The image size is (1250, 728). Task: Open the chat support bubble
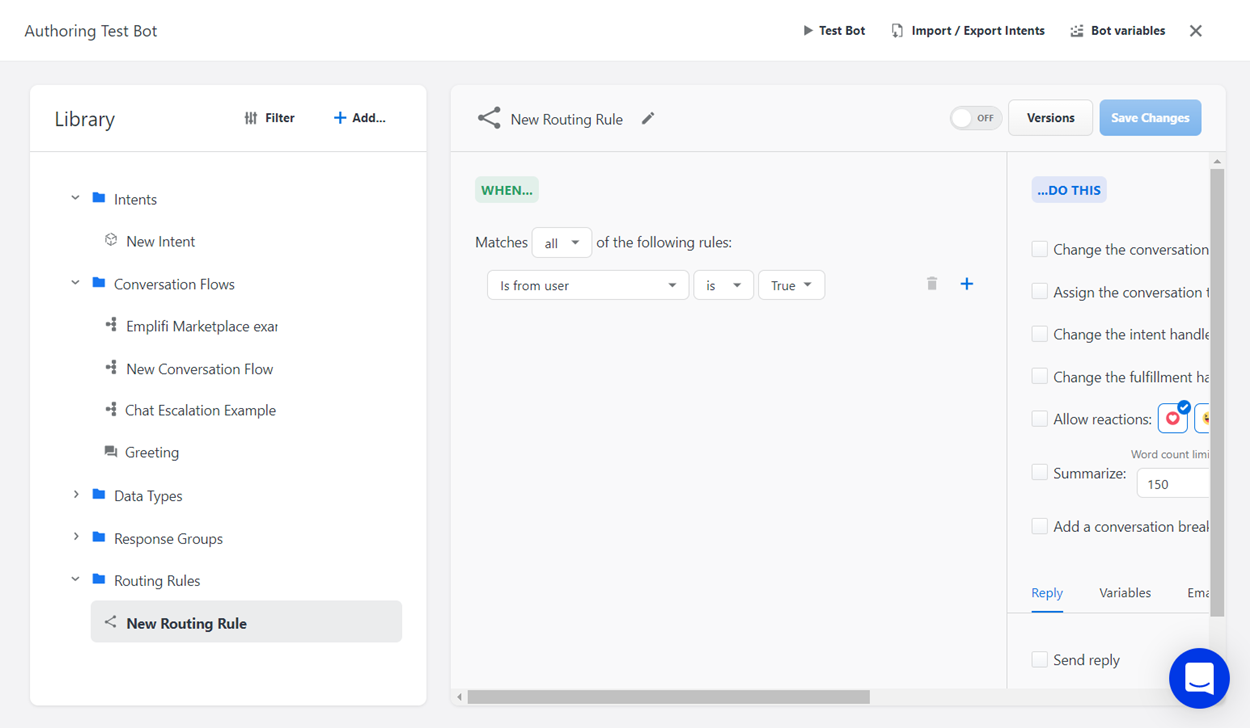[1198, 678]
